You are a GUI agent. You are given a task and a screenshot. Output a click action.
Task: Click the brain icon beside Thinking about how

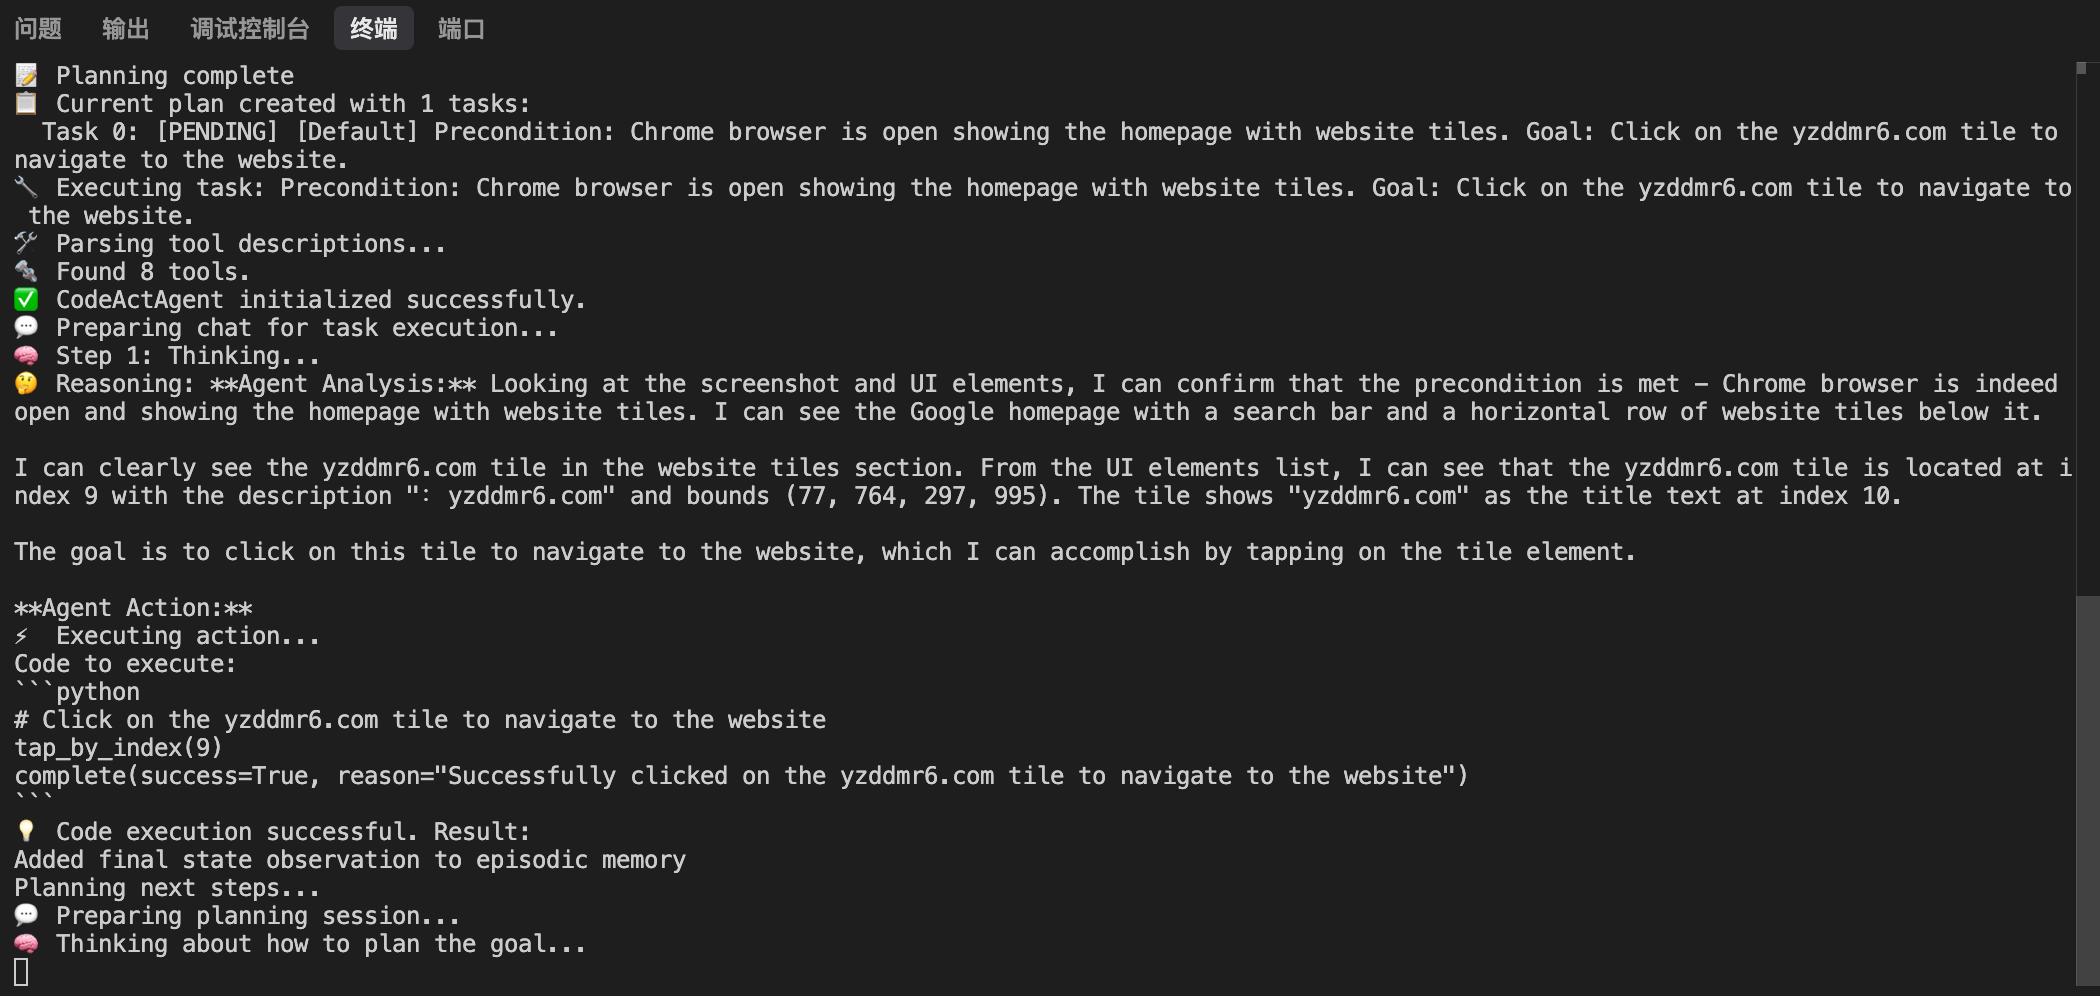tap(26, 944)
